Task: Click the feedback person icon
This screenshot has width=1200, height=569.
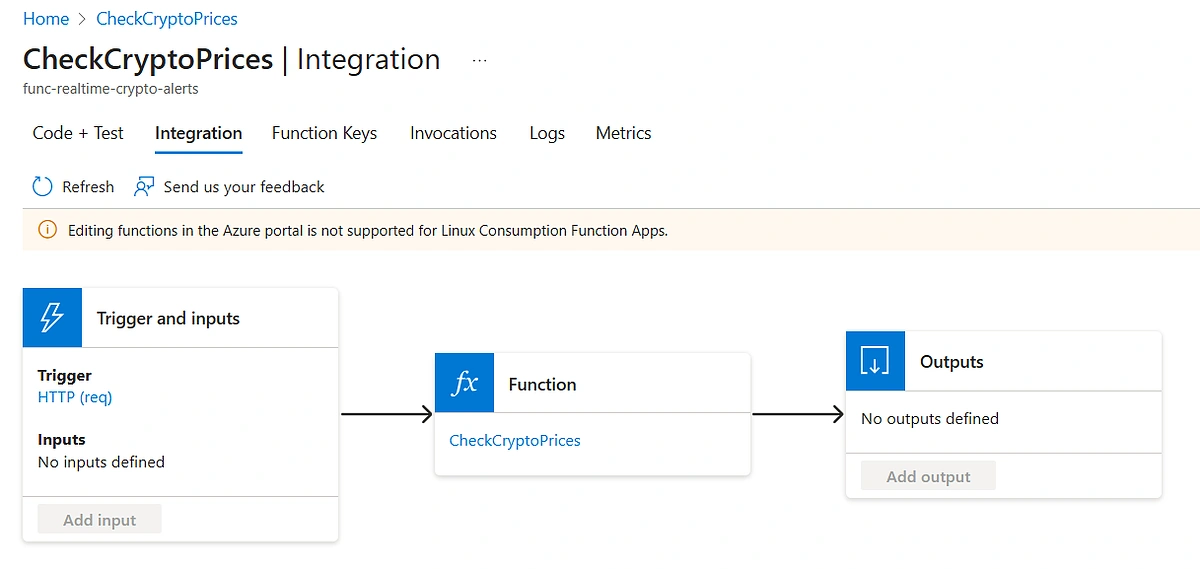Action: click(144, 187)
